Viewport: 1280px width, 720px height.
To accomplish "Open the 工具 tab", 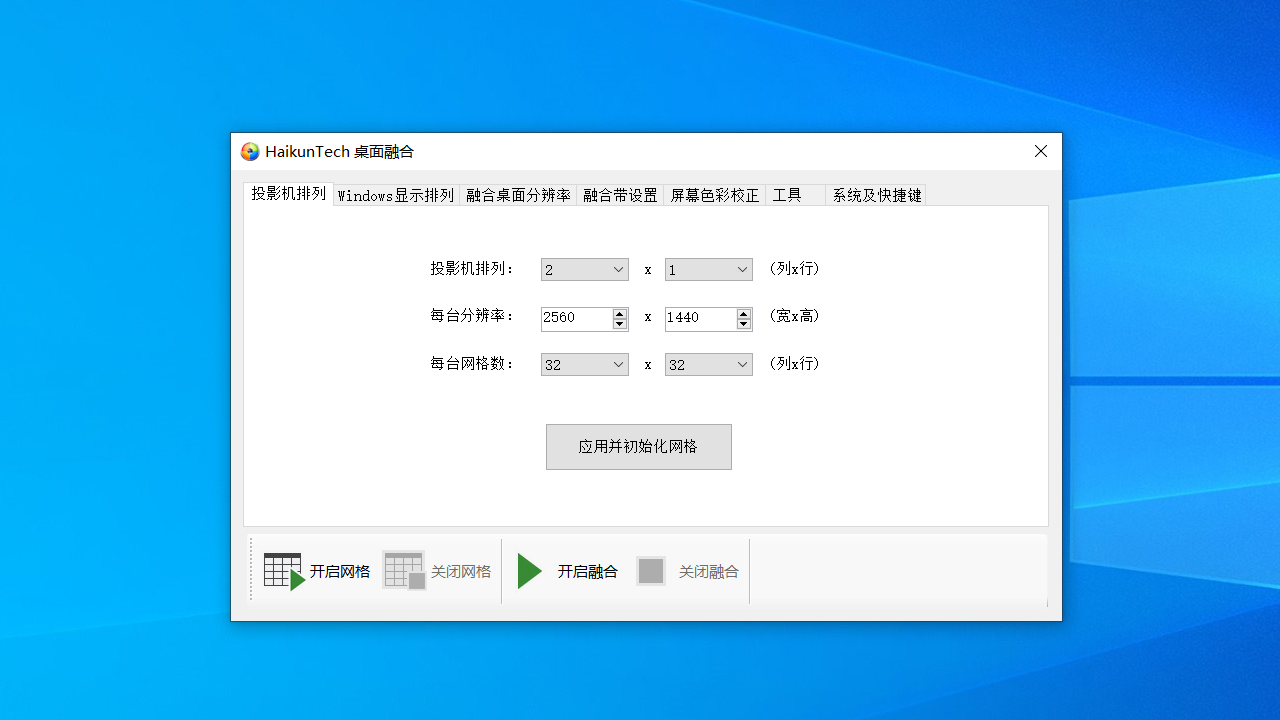I will [x=795, y=195].
